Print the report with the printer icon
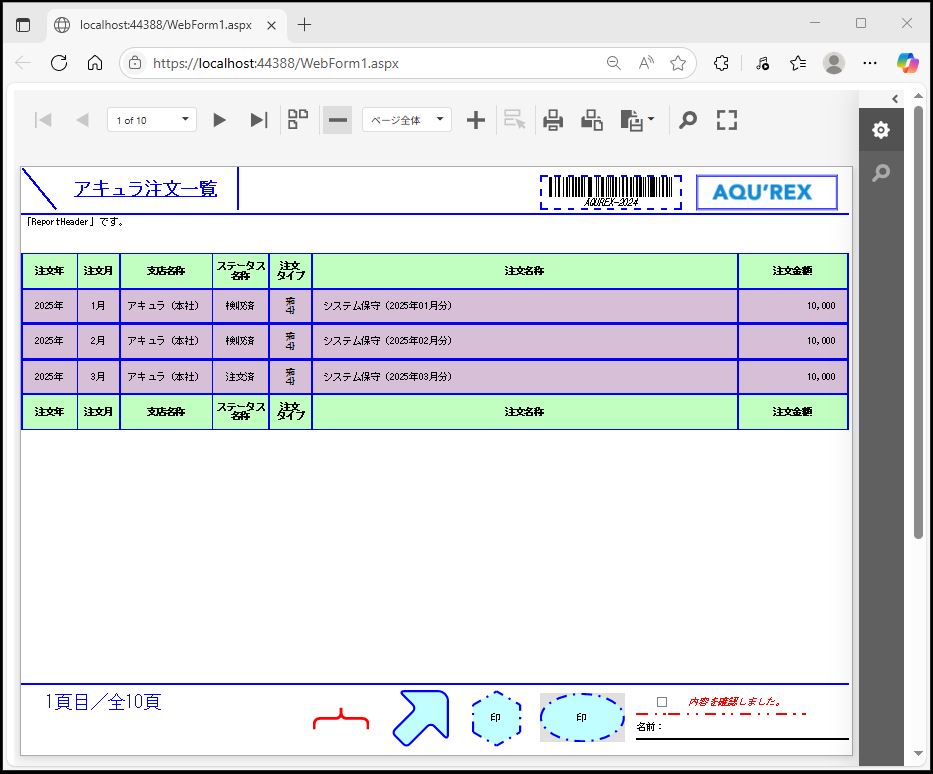This screenshot has width=933, height=774. (553, 120)
